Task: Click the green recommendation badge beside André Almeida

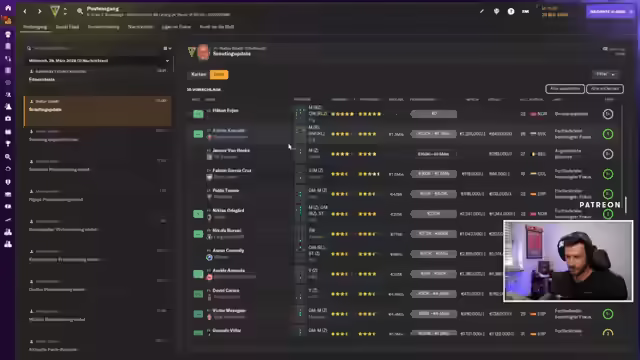Action: (x=198, y=274)
